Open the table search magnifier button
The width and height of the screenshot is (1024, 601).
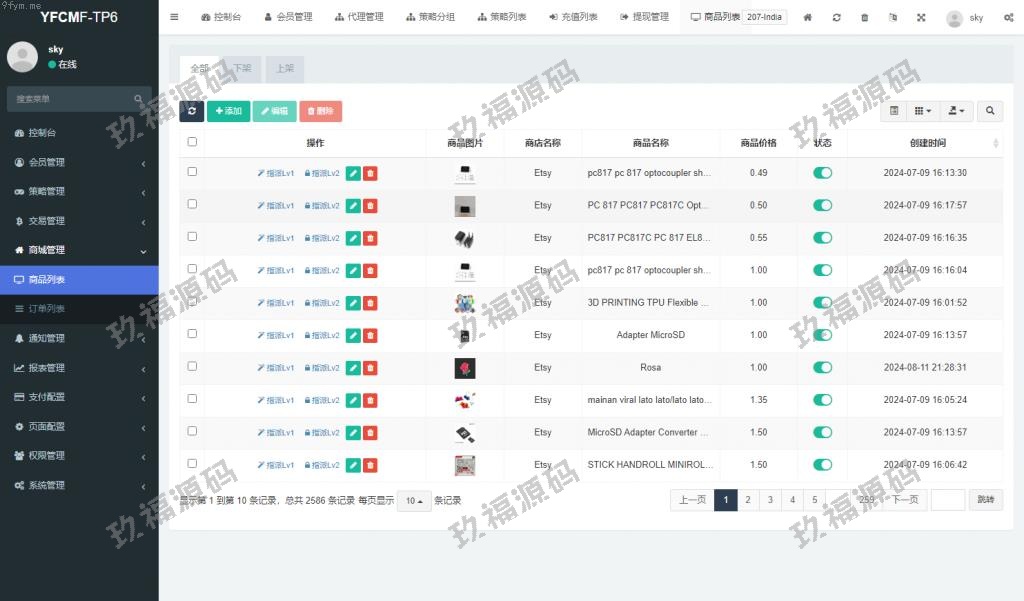pos(990,111)
